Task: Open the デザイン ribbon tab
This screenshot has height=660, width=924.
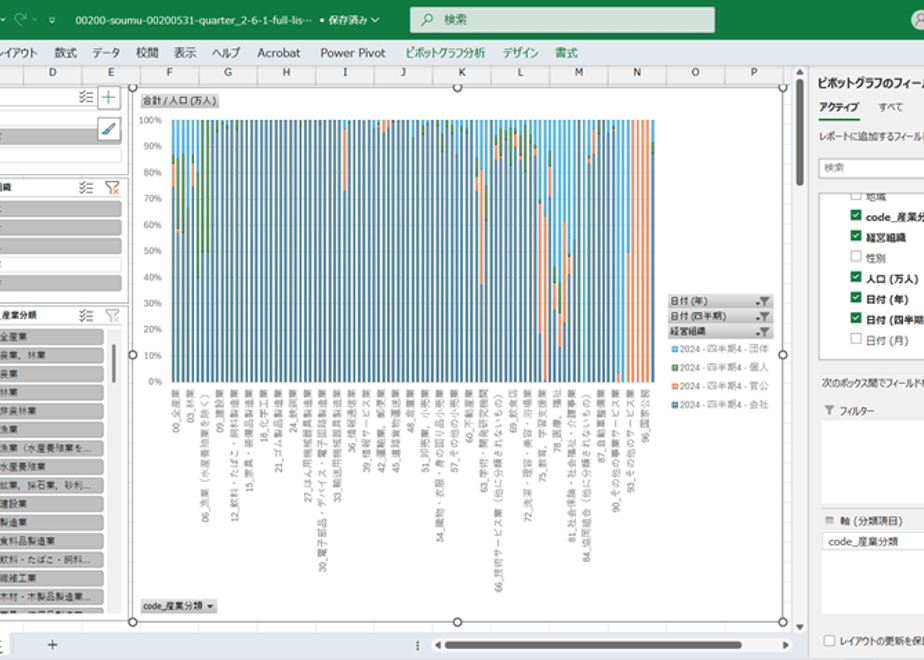Action: point(520,53)
